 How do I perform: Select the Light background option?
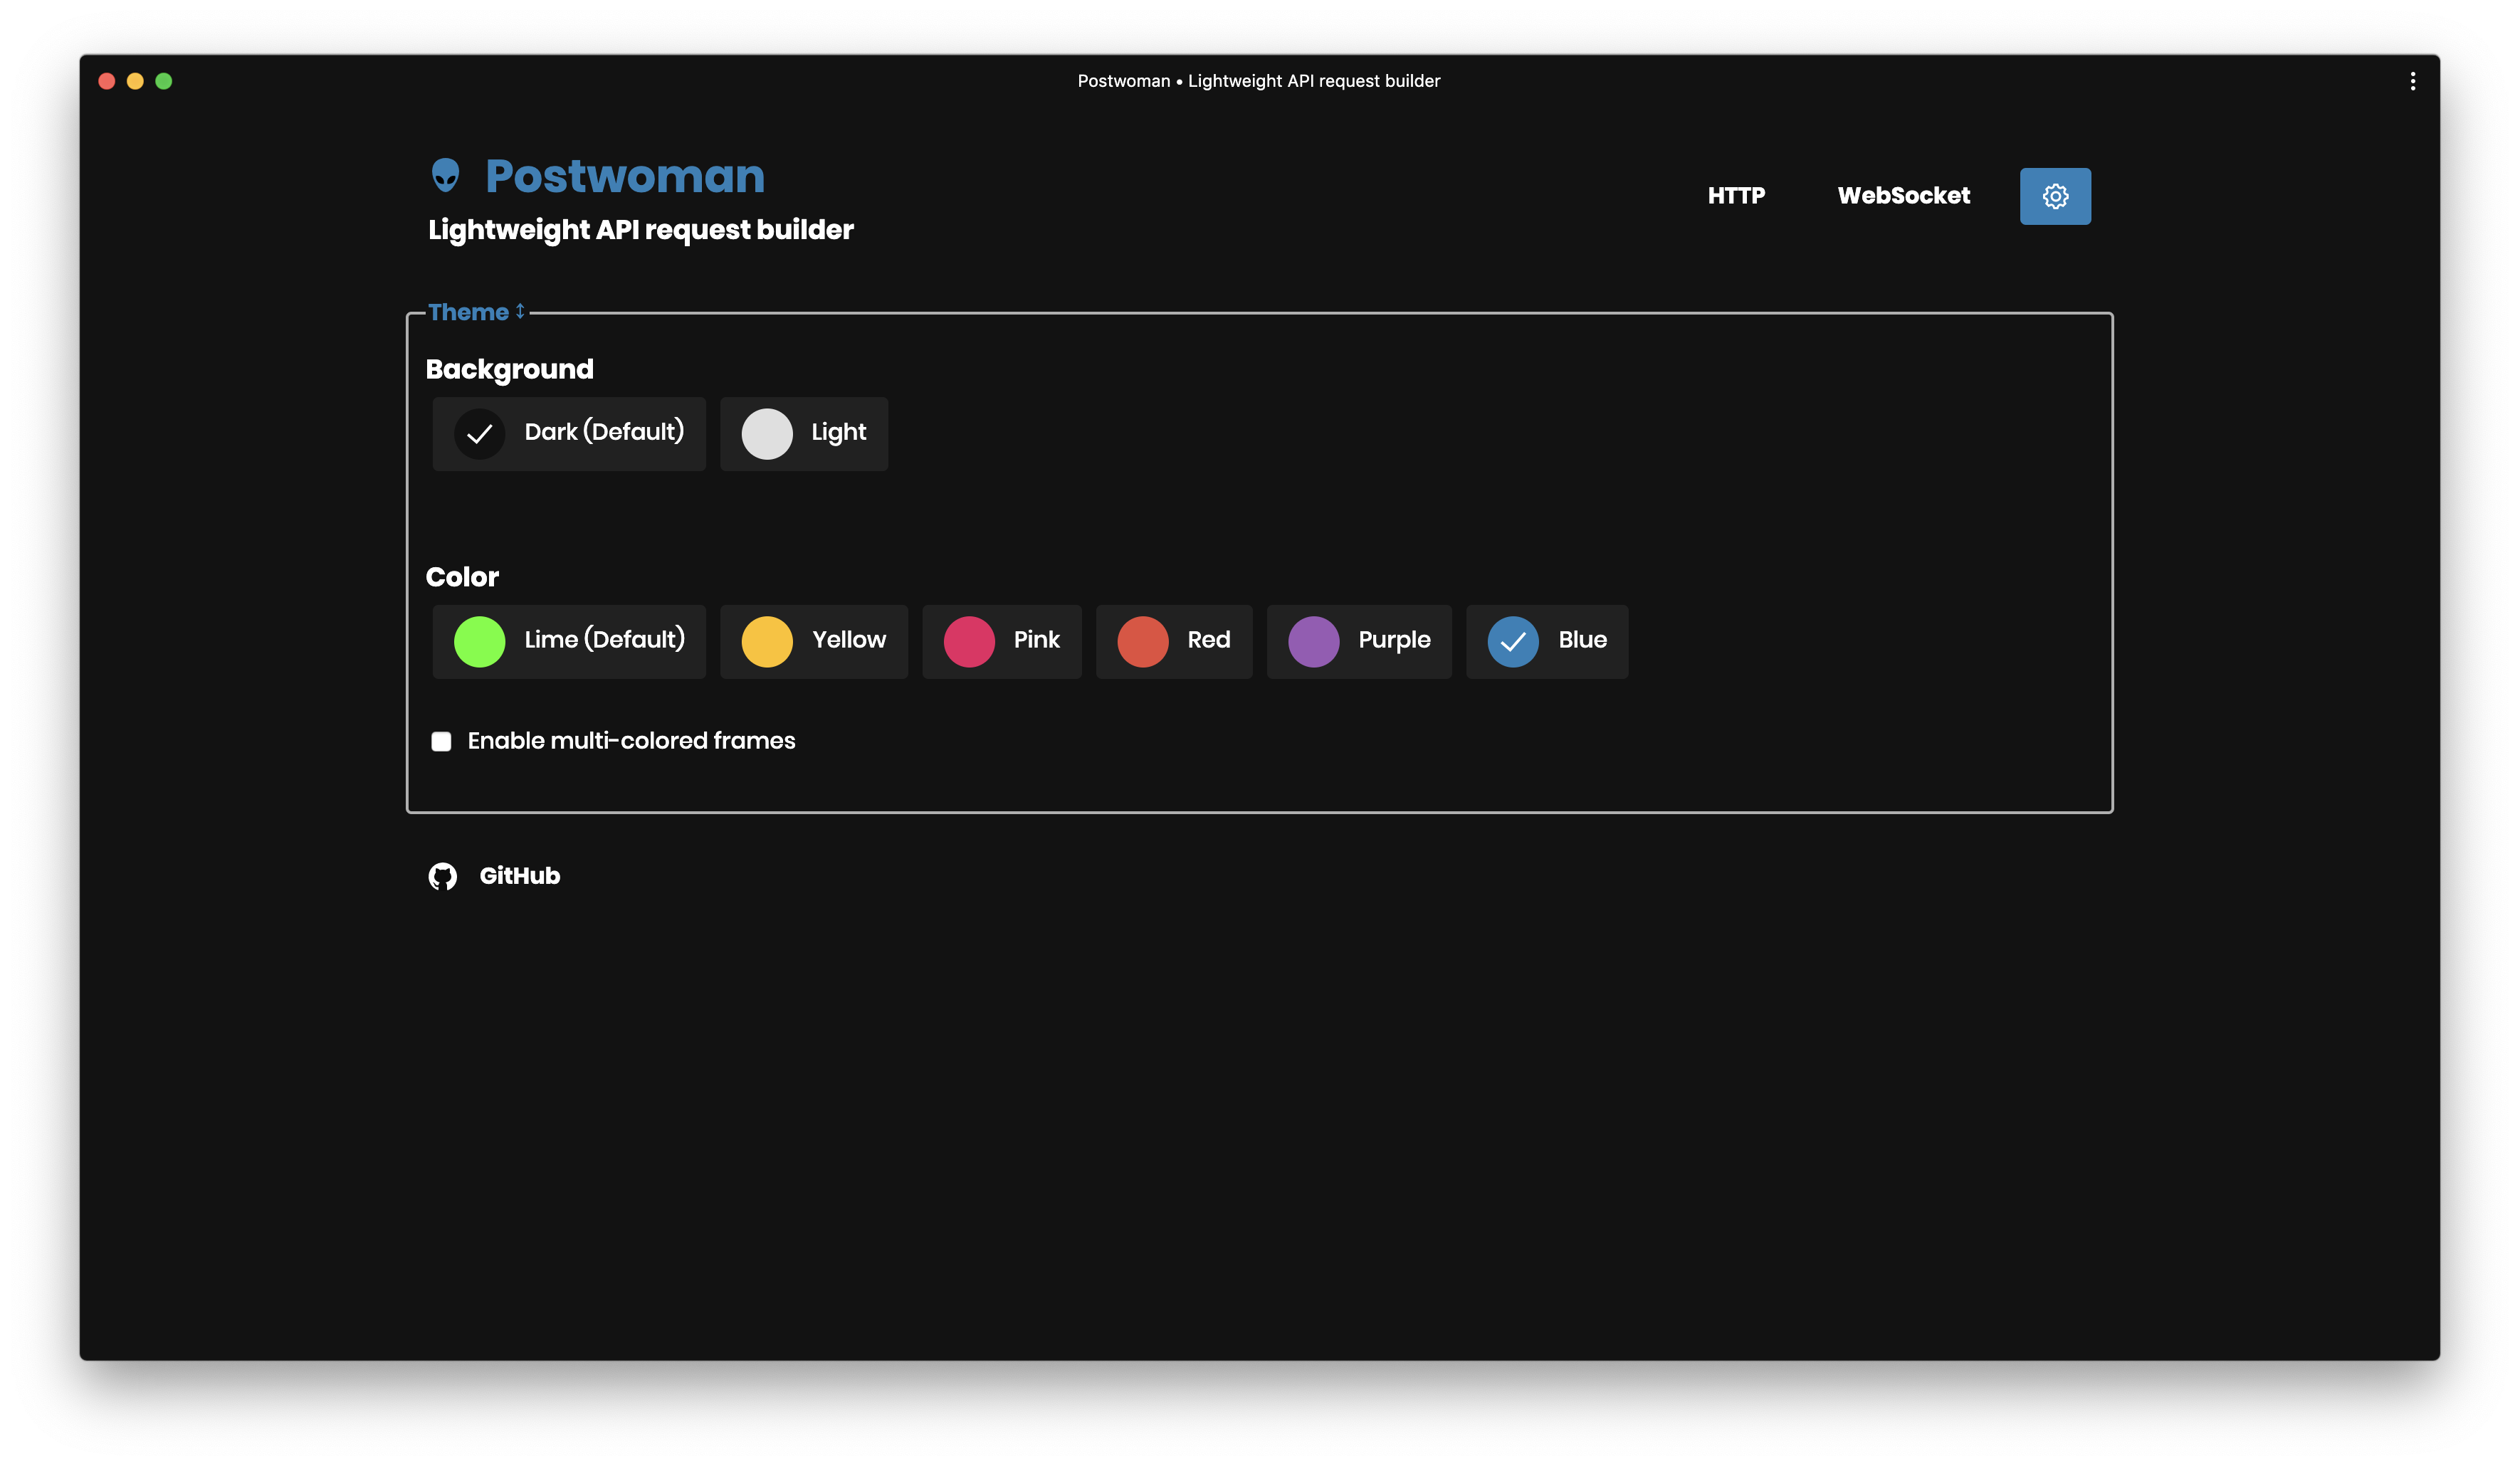pyautogui.click(x=803, y=433)
